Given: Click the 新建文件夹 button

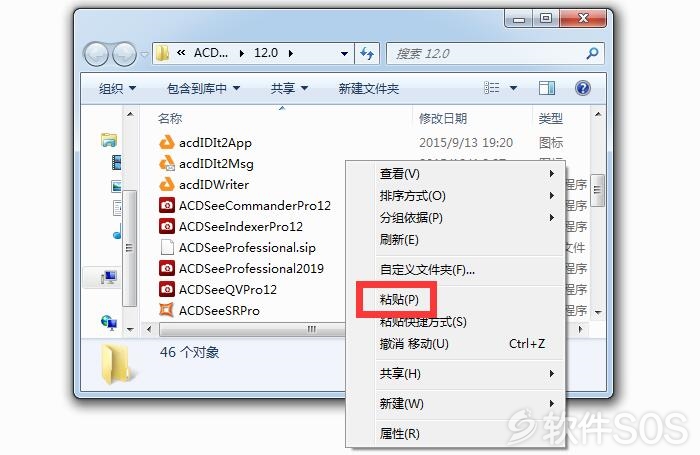Looking at the screenshot, I should [x=368, y=88].
